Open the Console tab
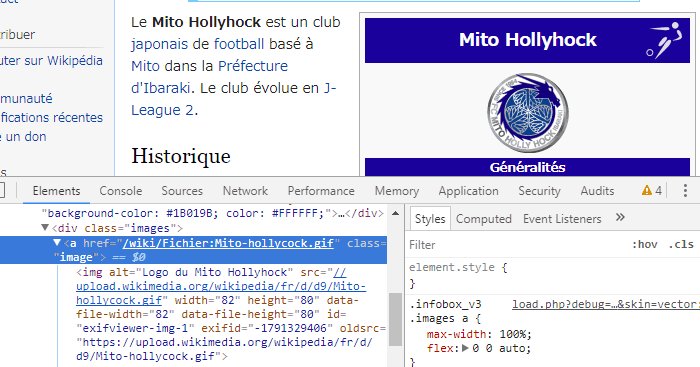700x367 pixels. pos(121,191)
